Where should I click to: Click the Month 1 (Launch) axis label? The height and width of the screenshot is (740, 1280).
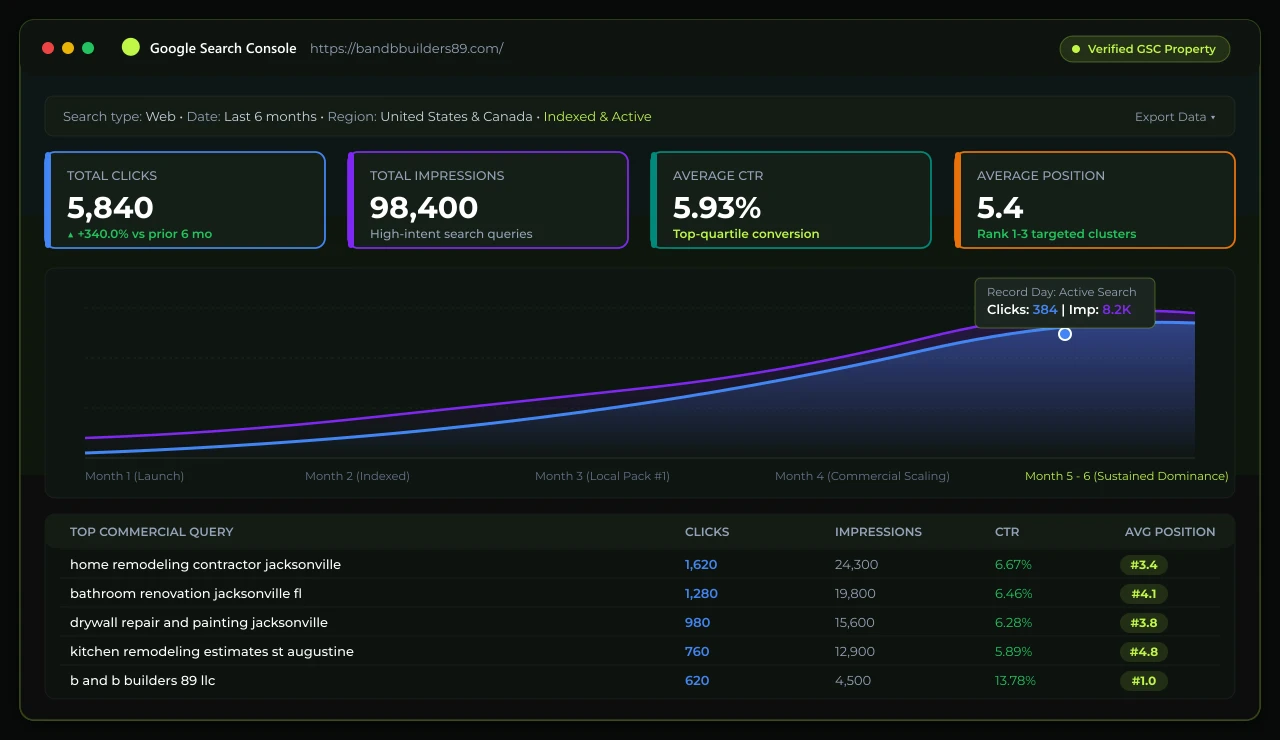pyautogui.click(x=134, y=476)
